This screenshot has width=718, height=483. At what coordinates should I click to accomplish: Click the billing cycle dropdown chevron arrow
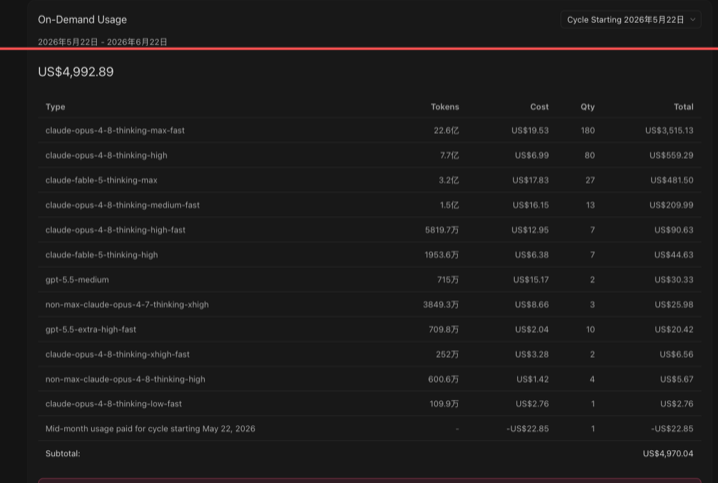(x=692, y=20)
